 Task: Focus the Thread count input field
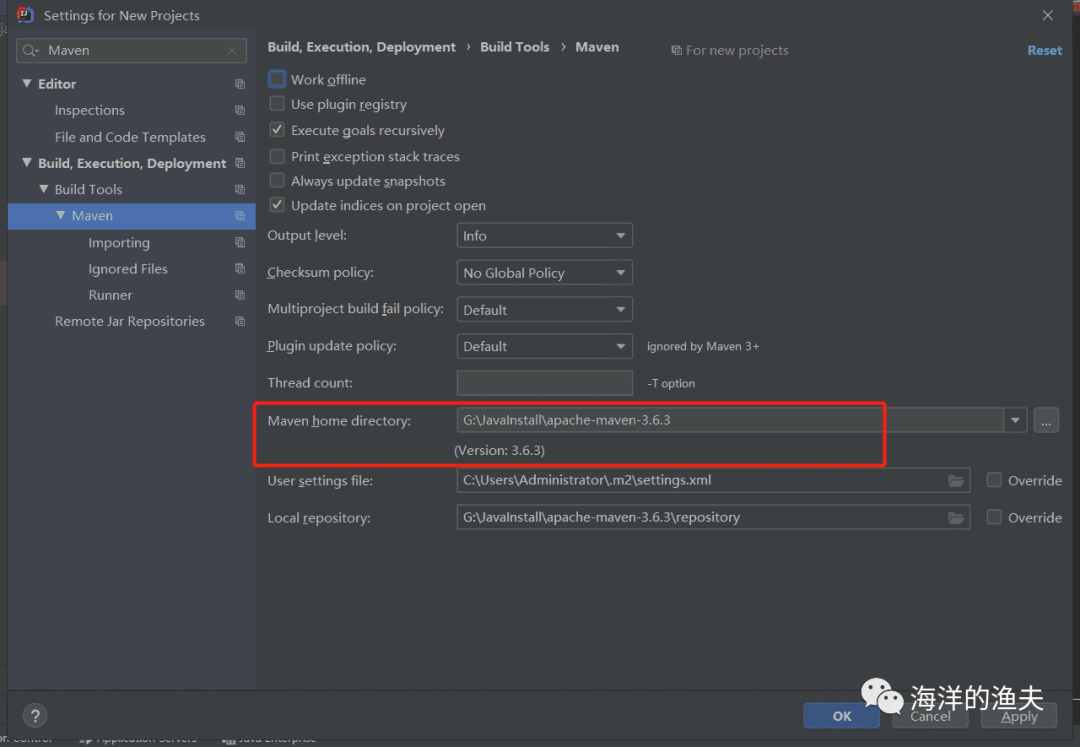(544, 383)
